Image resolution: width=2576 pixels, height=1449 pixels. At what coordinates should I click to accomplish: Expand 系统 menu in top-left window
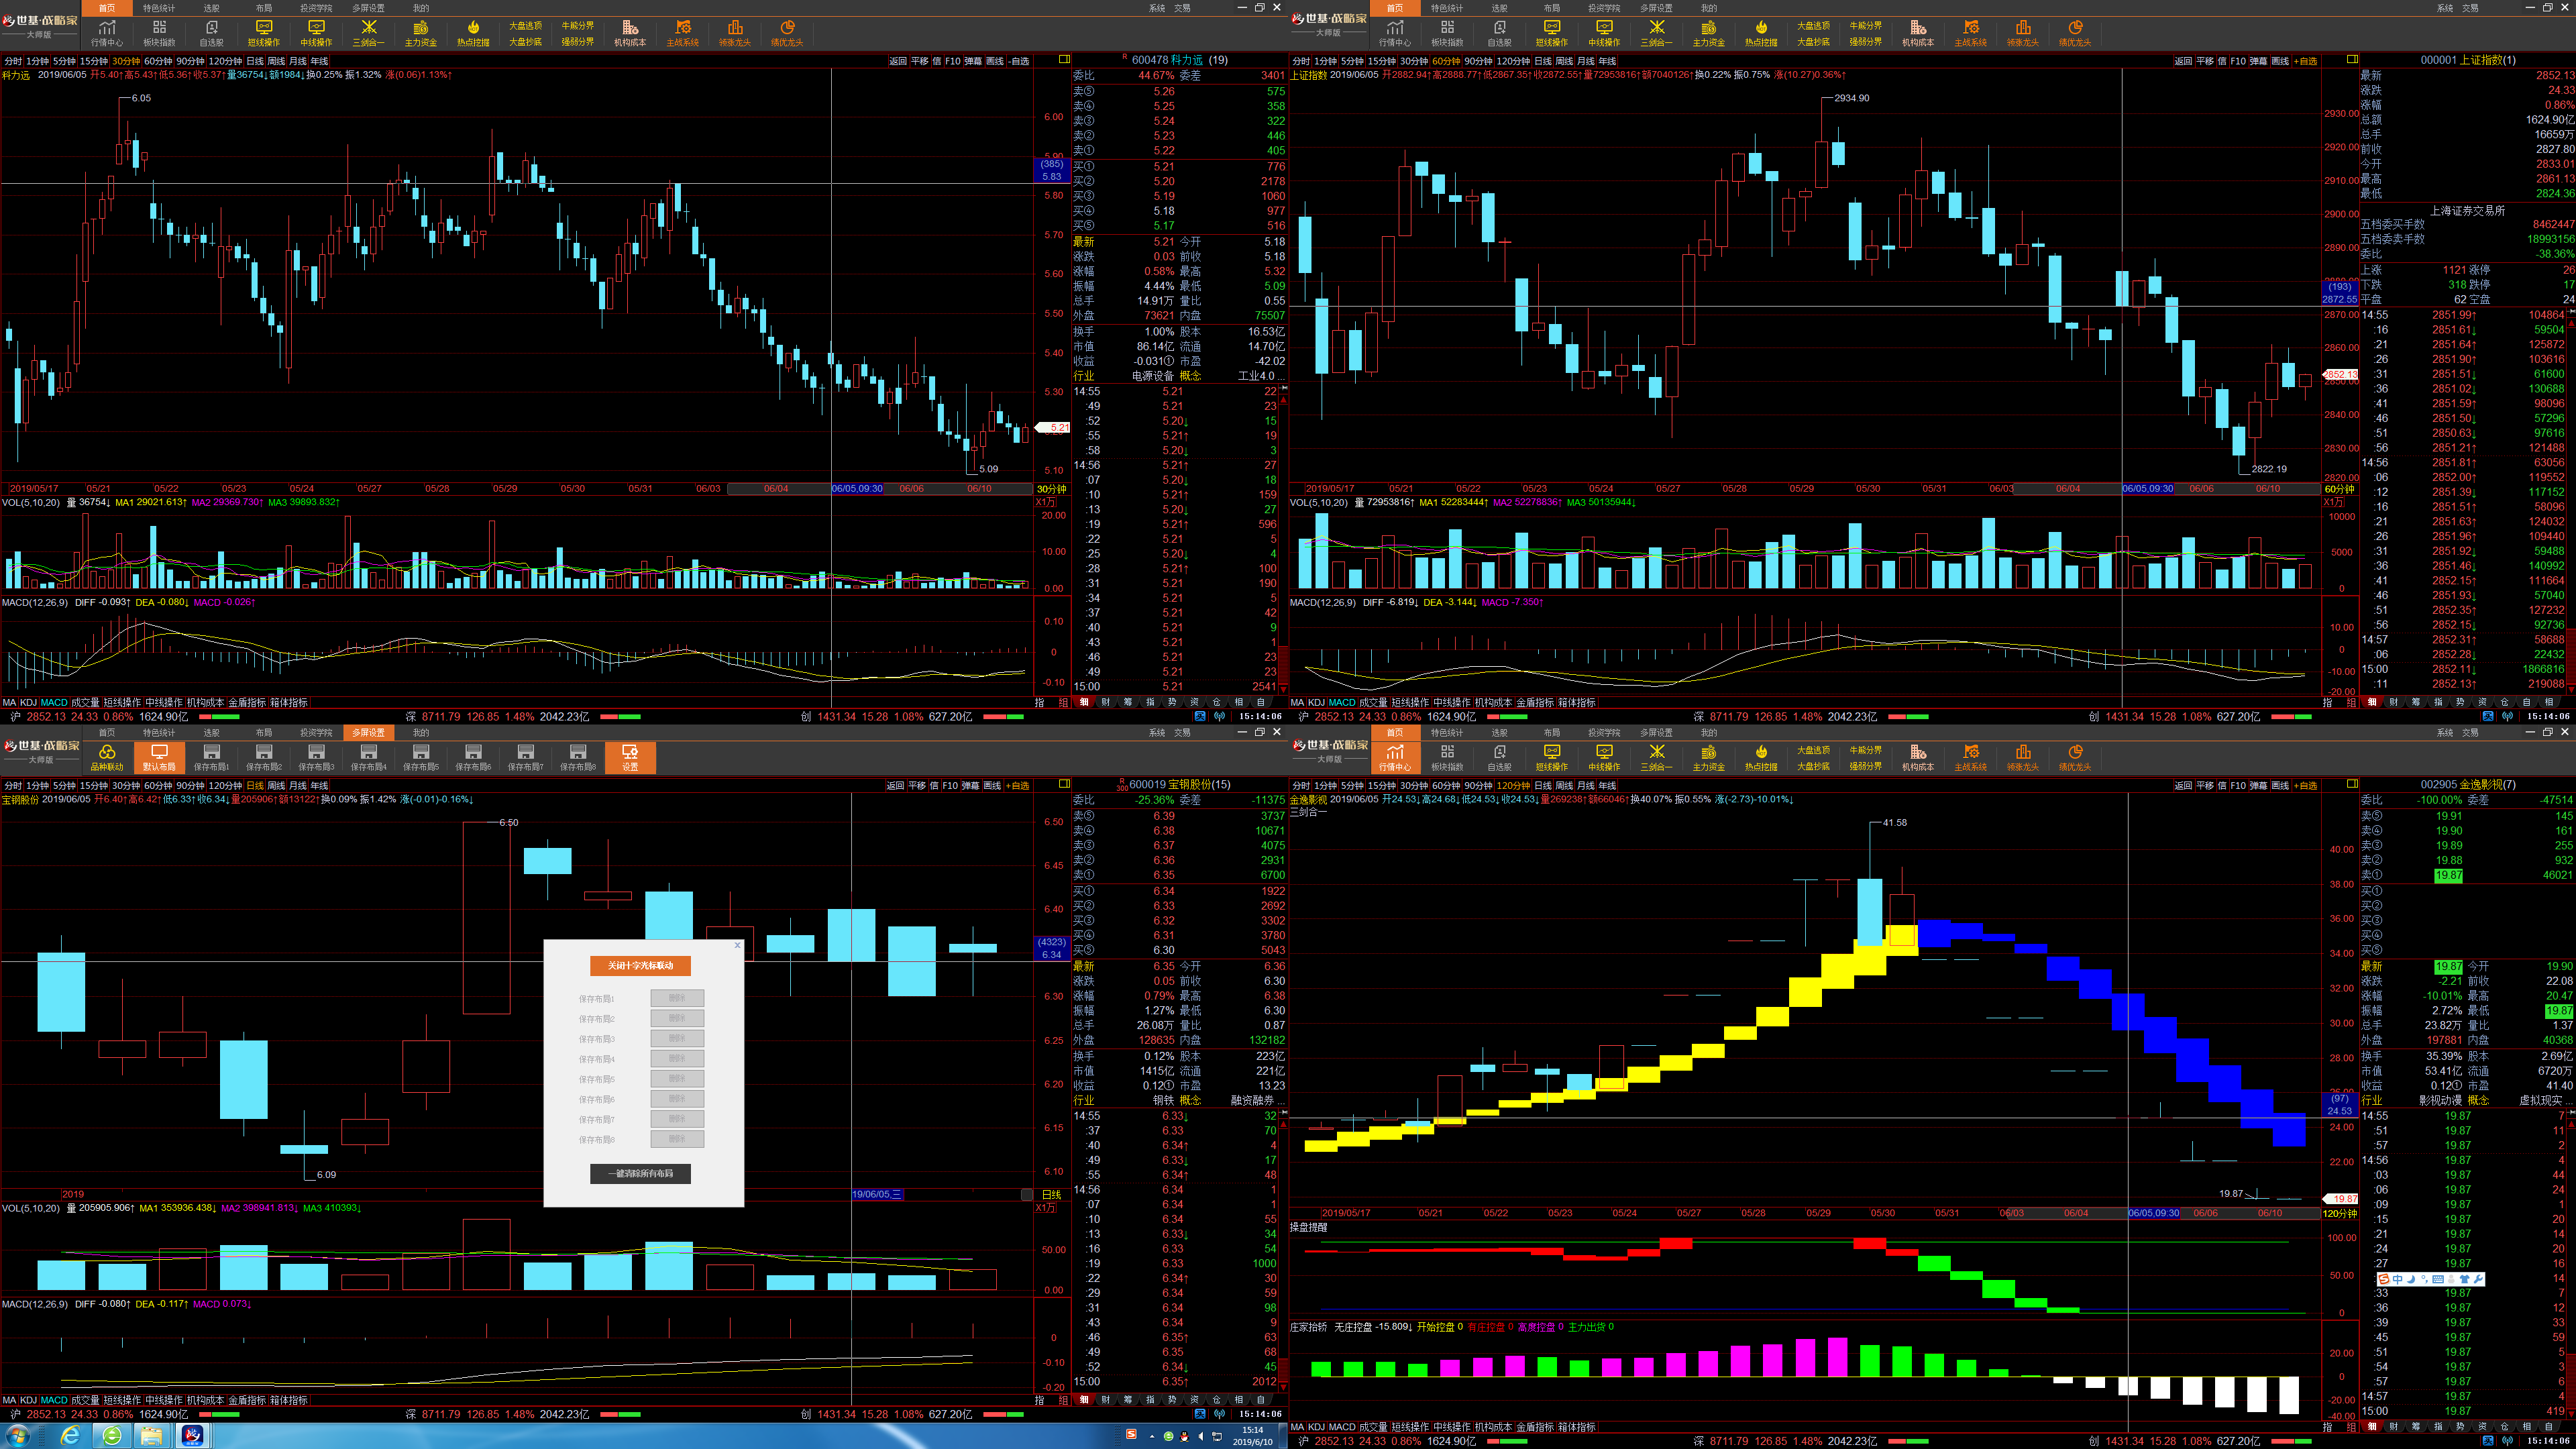coord(1157,7)
